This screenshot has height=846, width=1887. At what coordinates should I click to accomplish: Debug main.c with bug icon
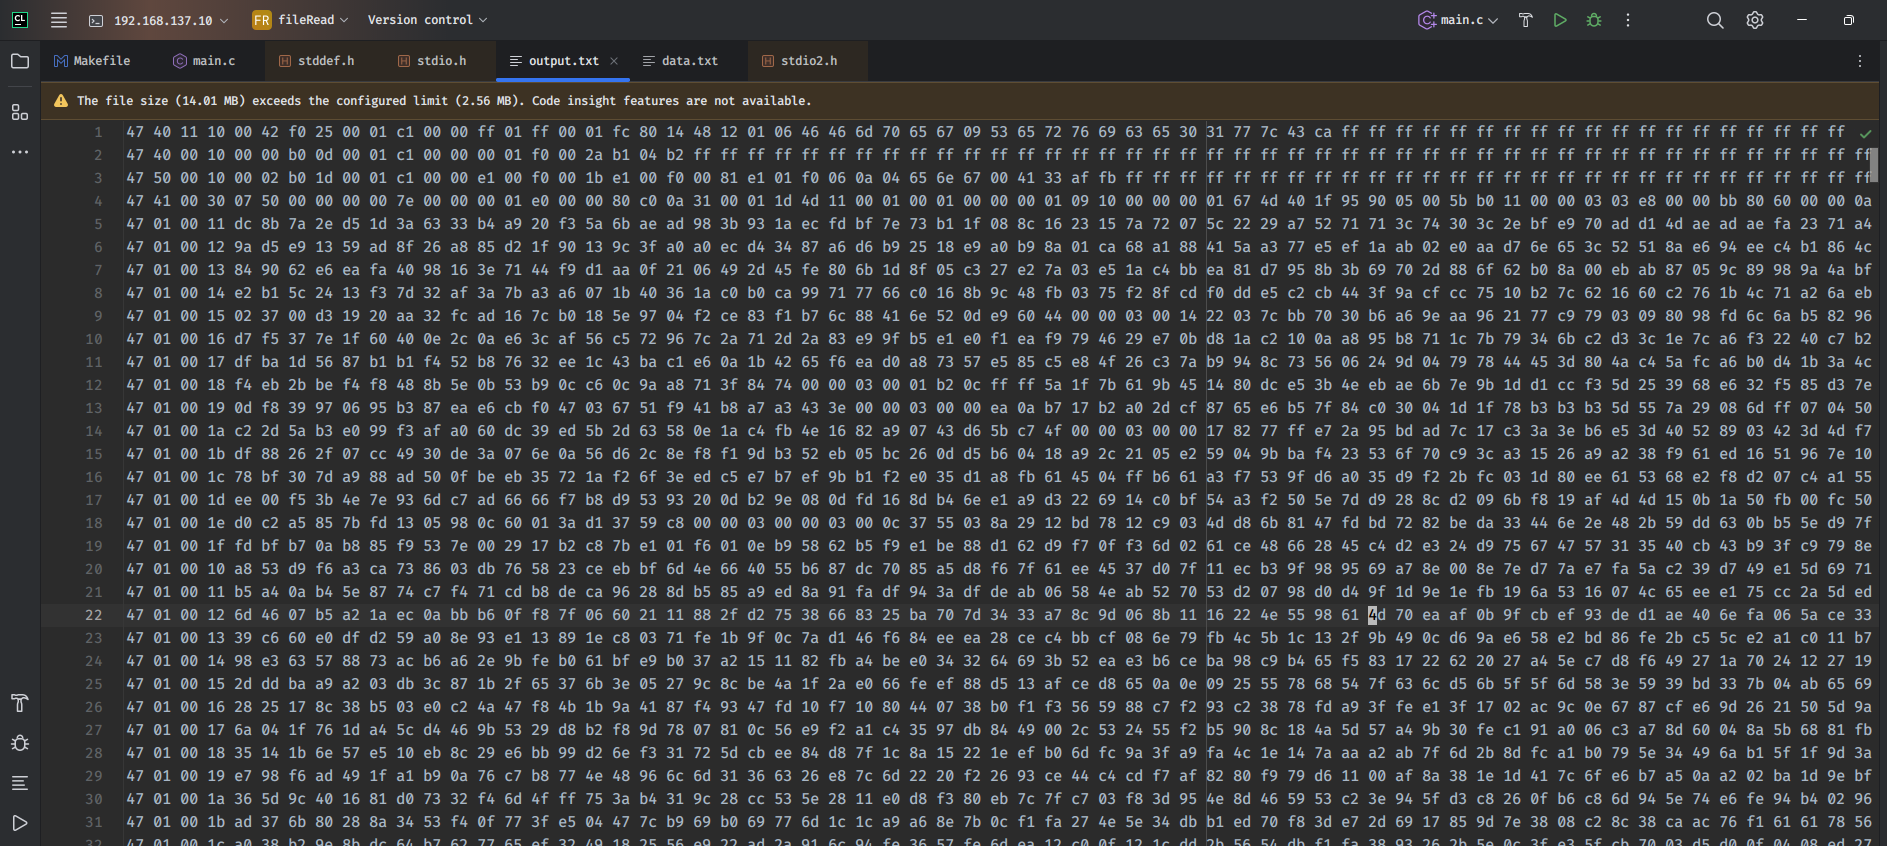[x=1594, y=20]
